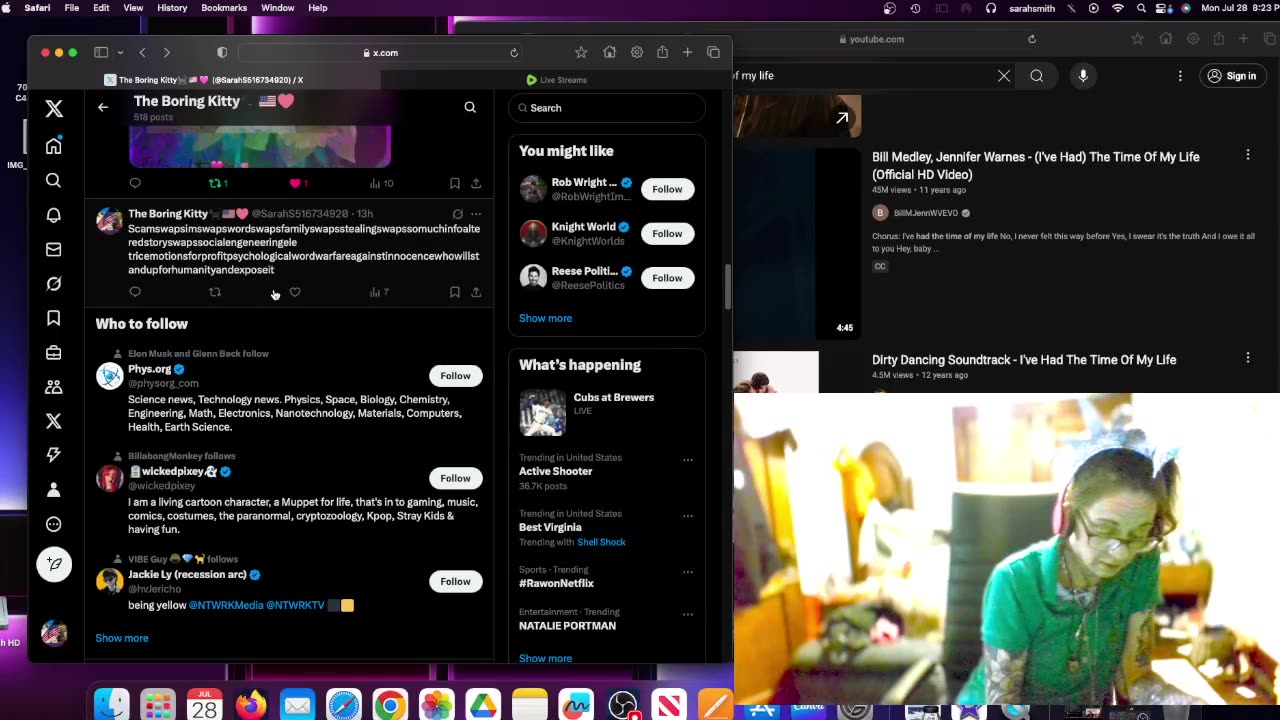Go back with profile header arrow
Screen dimensions: 1280x720
point(103,107)
